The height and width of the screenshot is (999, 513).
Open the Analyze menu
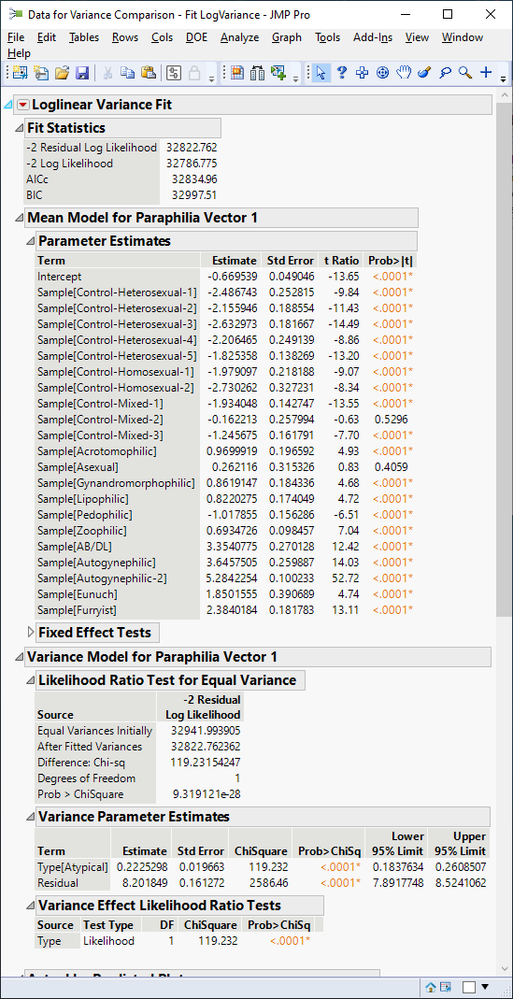point(240,38)
